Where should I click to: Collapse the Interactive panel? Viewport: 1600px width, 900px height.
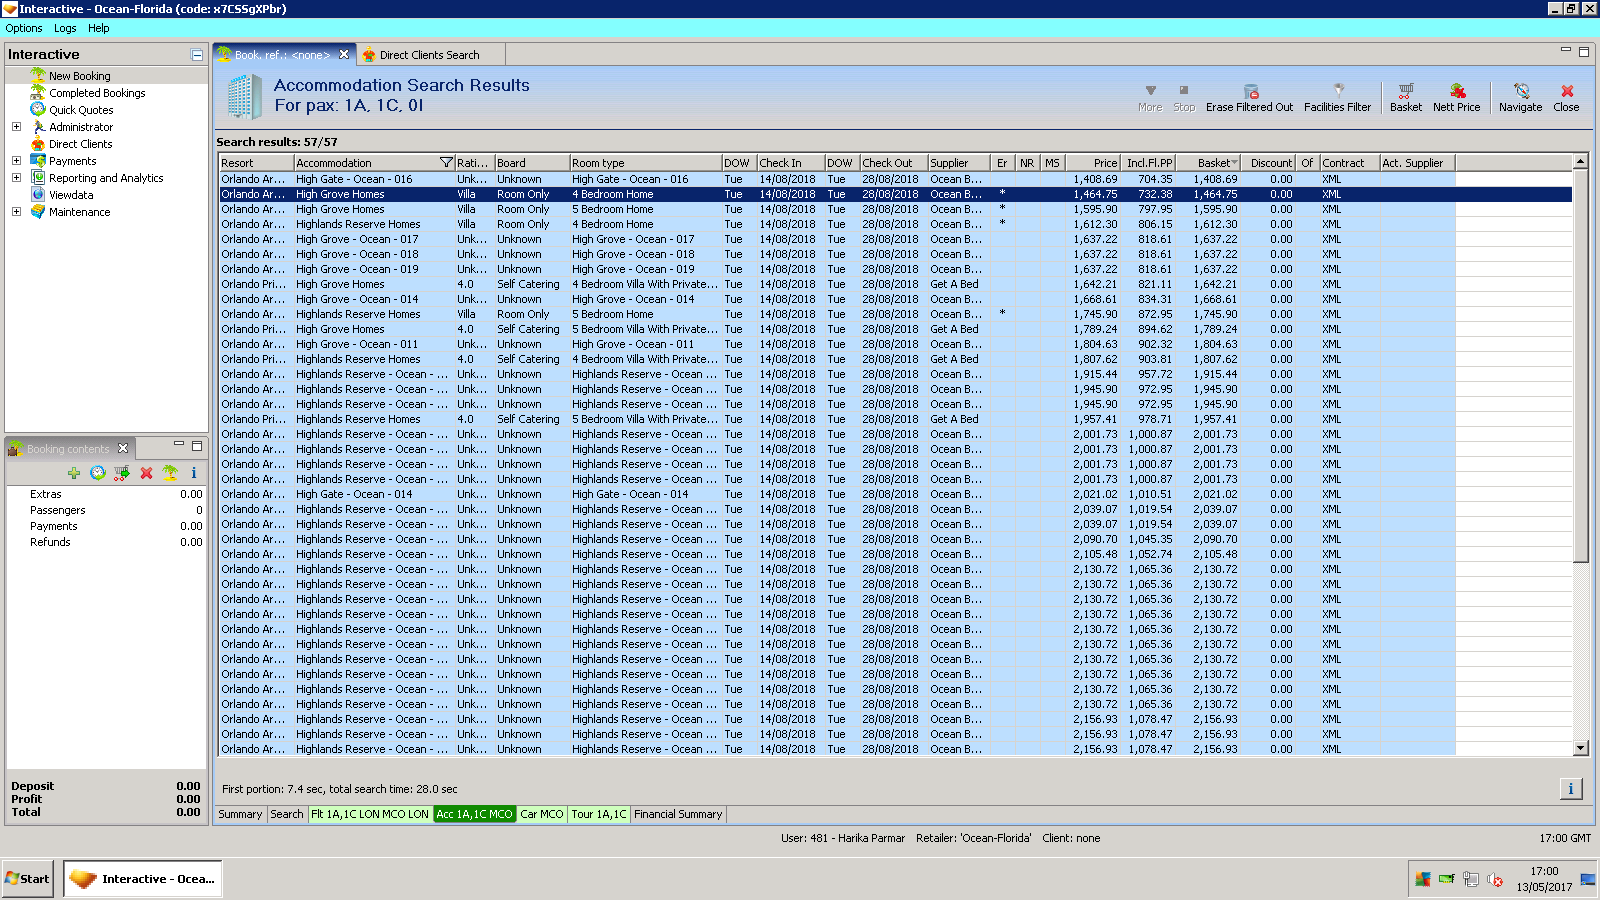[x=197, y=55]
